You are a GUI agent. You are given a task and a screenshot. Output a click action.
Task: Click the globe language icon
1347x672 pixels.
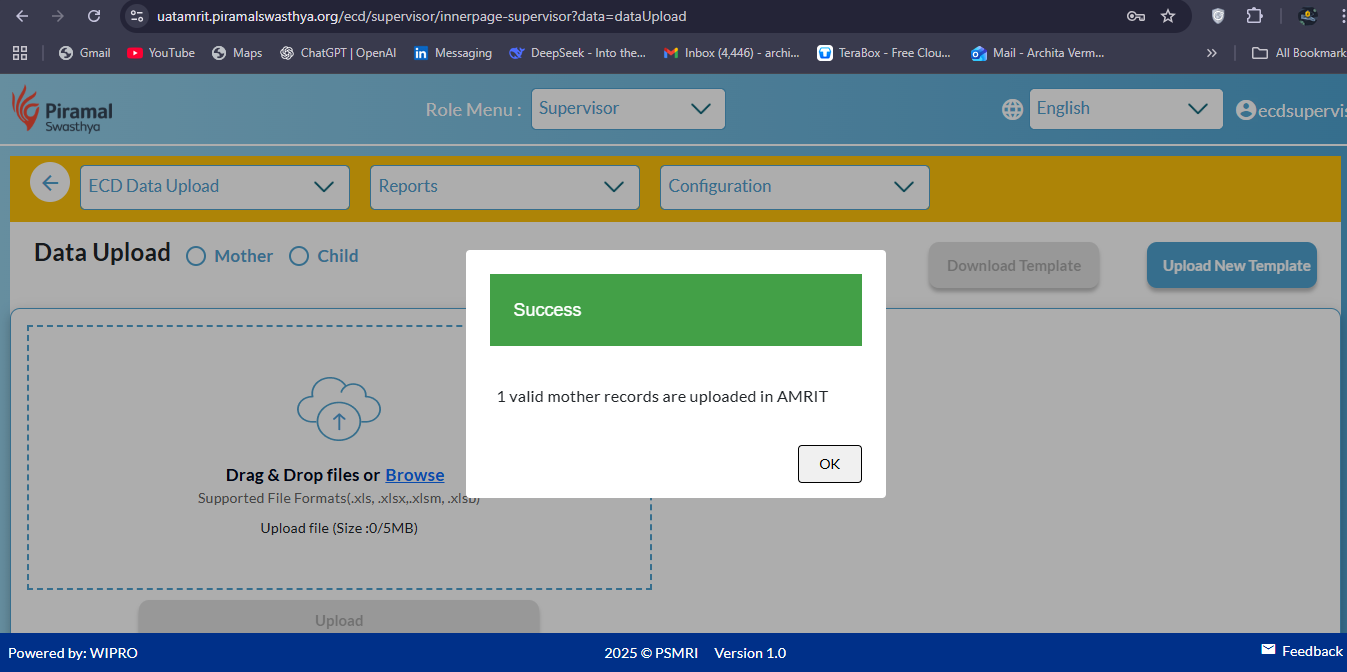(x=1012, y=109)
